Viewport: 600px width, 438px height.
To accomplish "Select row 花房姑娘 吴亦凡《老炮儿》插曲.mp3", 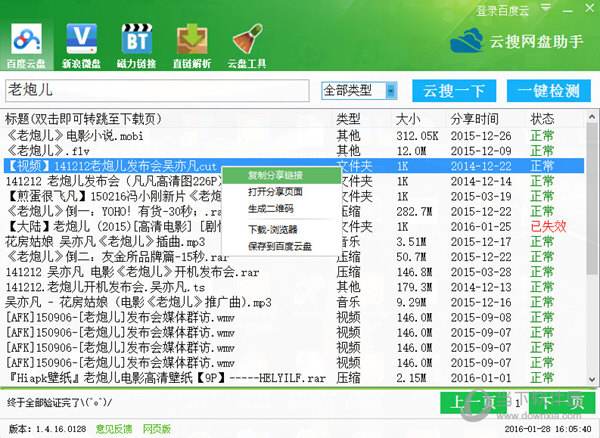I will click(294, 242).
